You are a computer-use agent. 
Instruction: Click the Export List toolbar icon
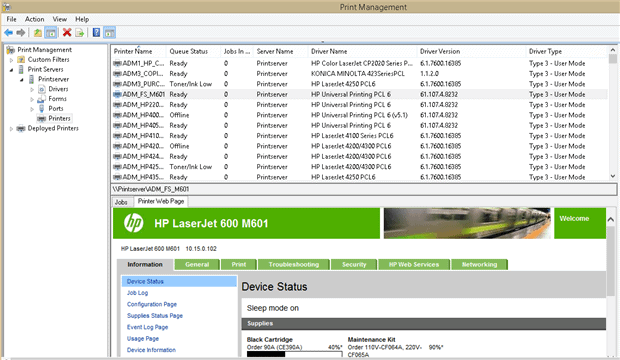pyautogui.click(x=79, y=32)
